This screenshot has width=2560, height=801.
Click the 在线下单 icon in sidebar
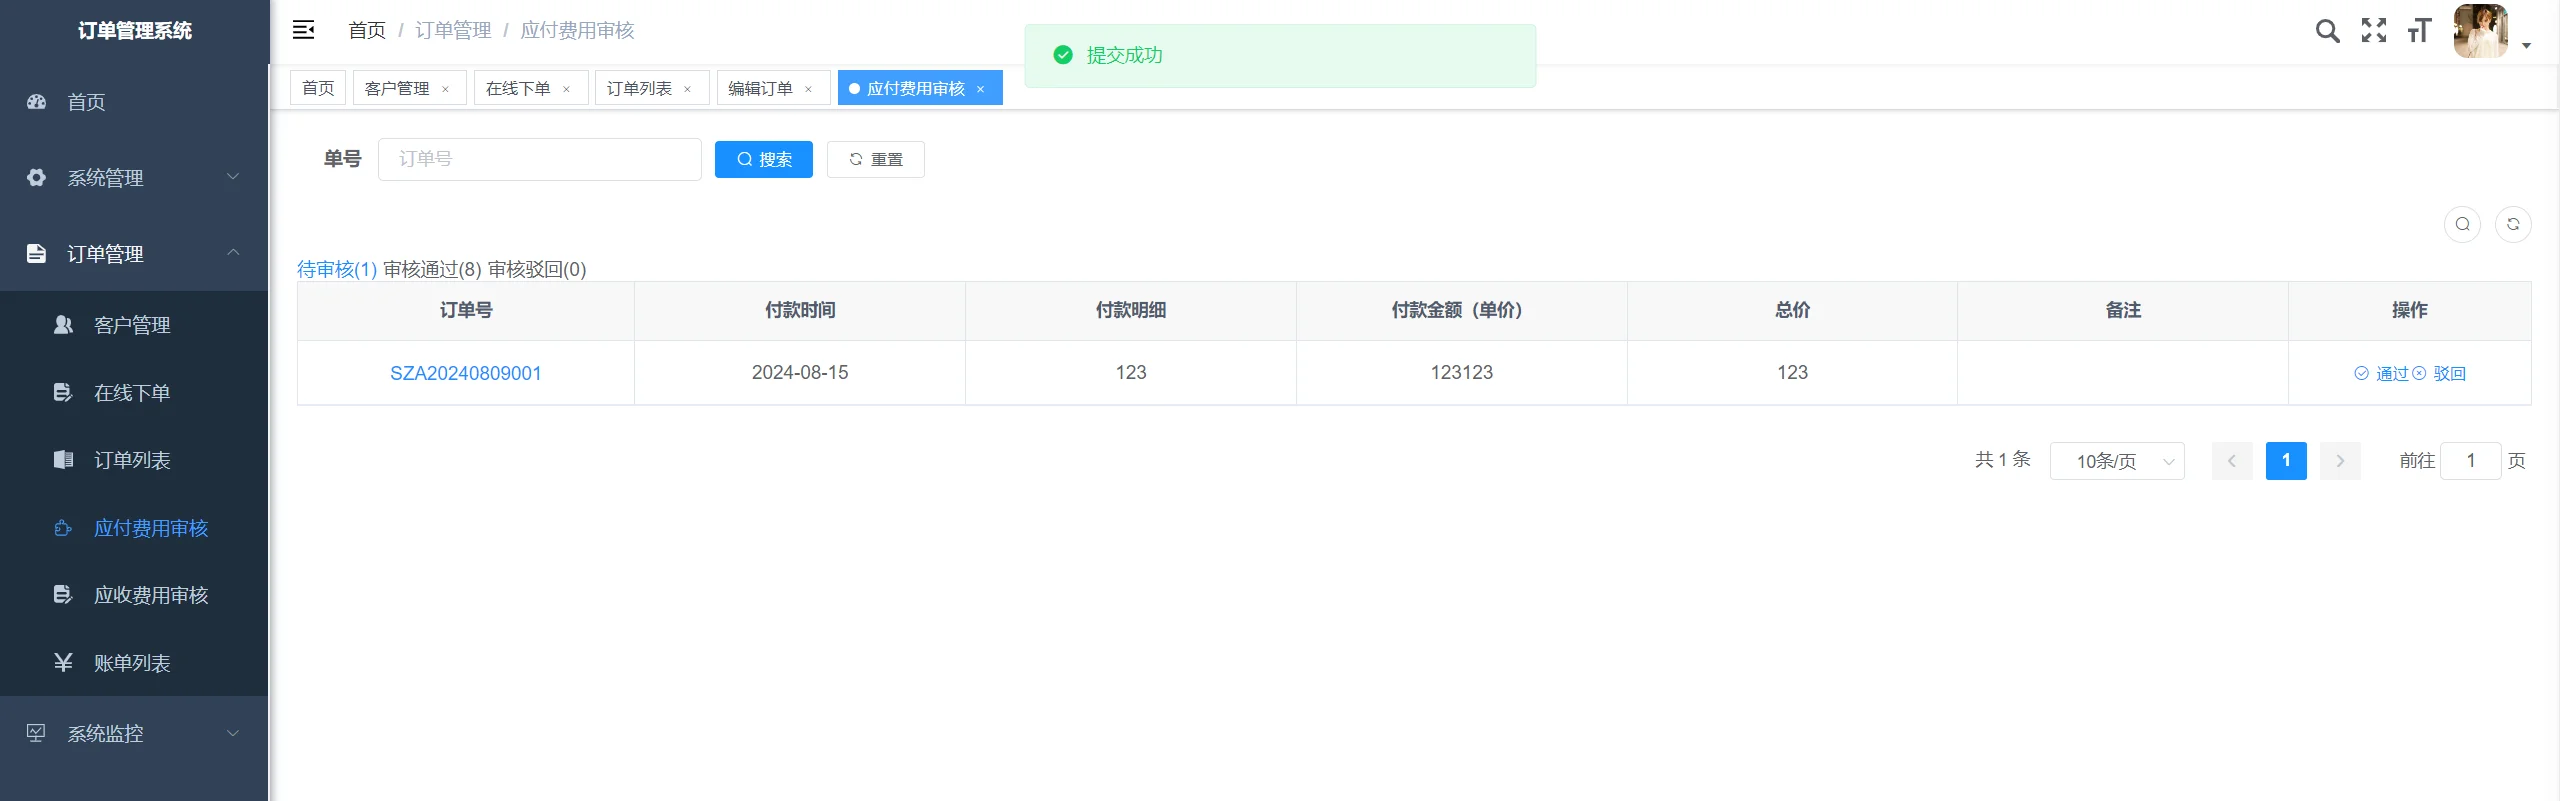click(x=63, y=393)
